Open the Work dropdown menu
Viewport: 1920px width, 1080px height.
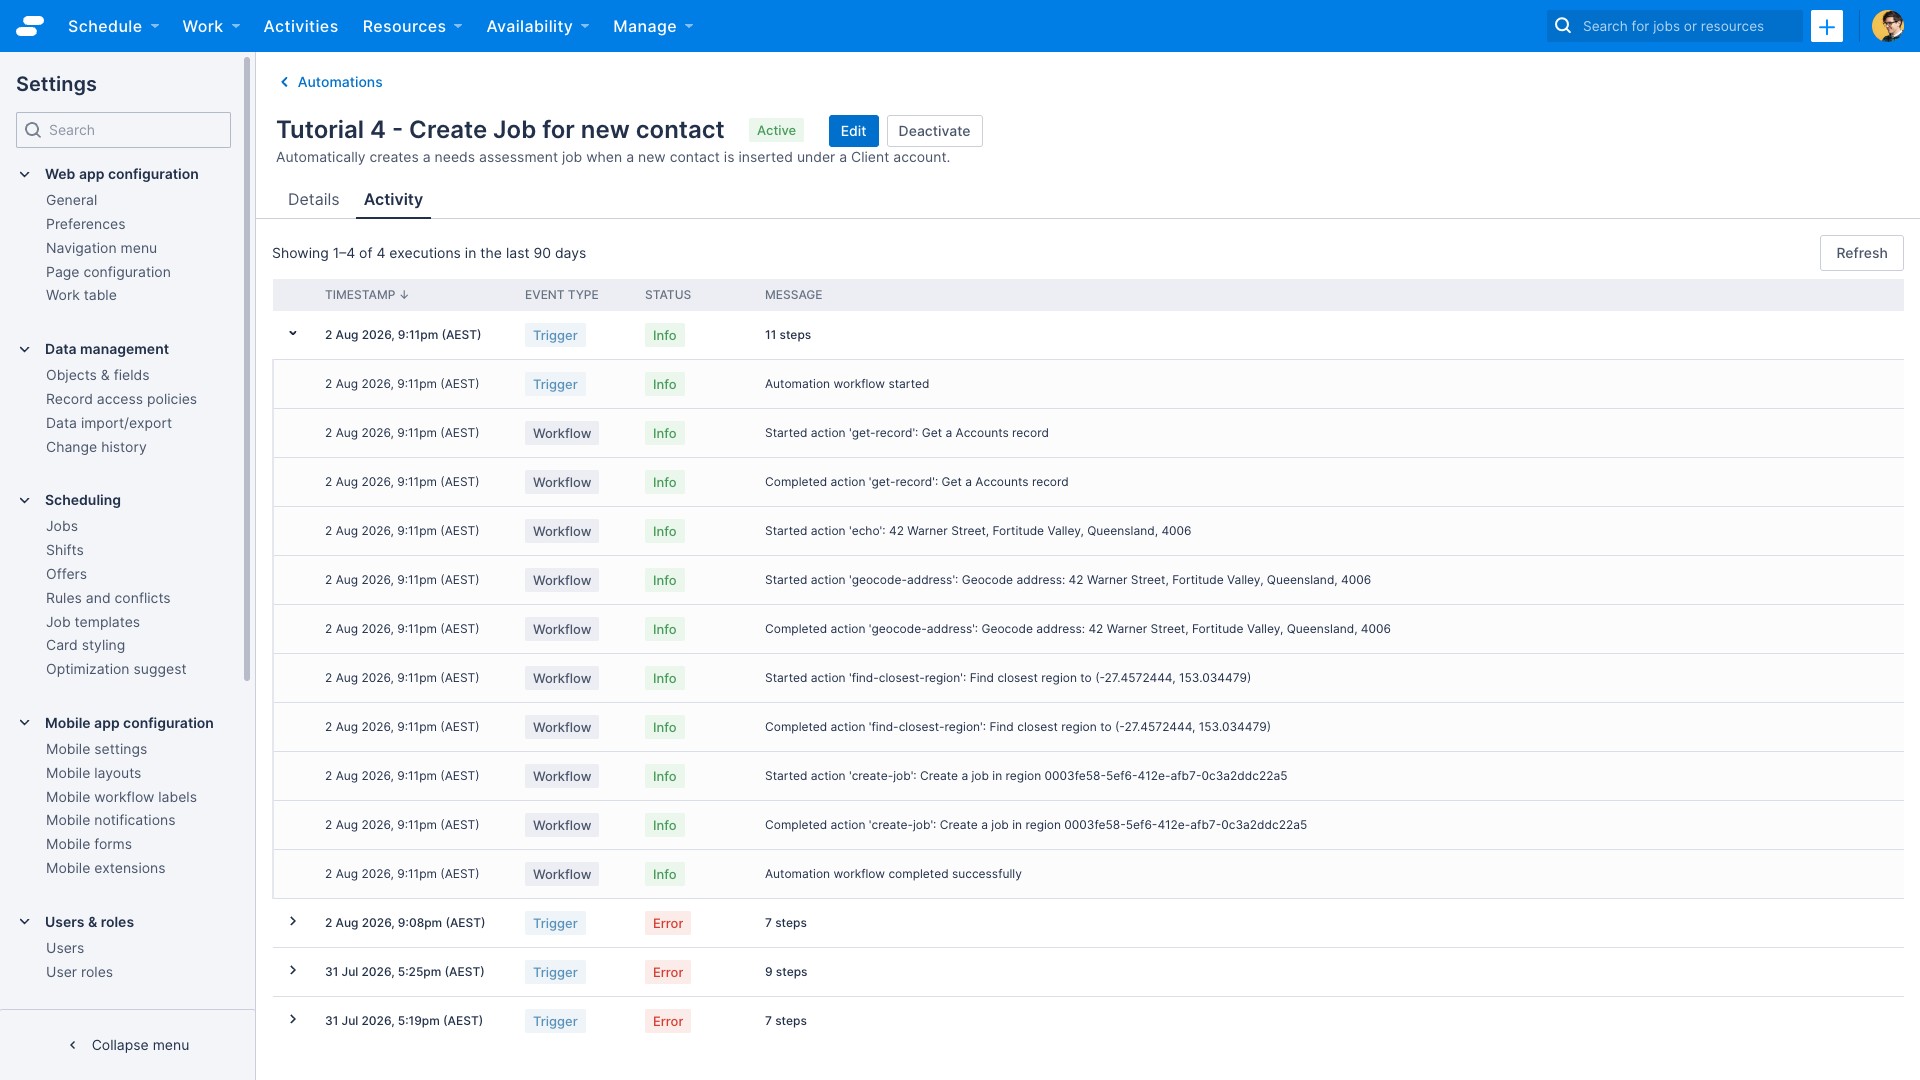(x=211, y=26)
